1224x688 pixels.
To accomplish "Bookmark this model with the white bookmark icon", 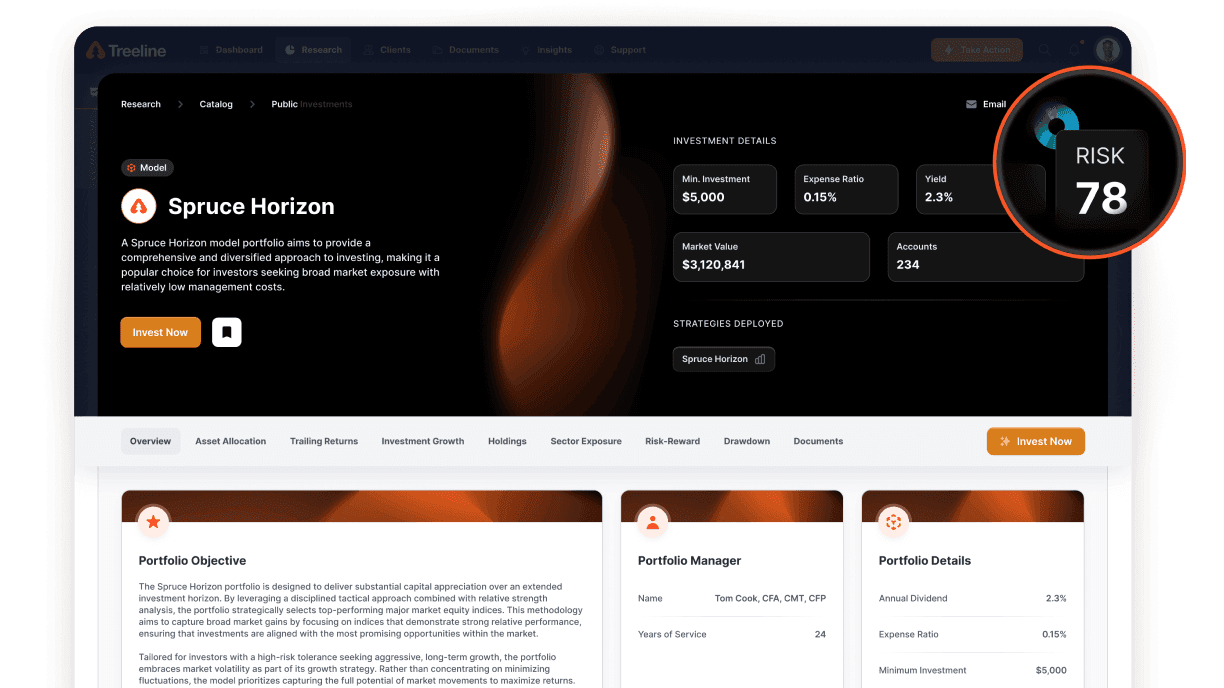I will [227, 332].
